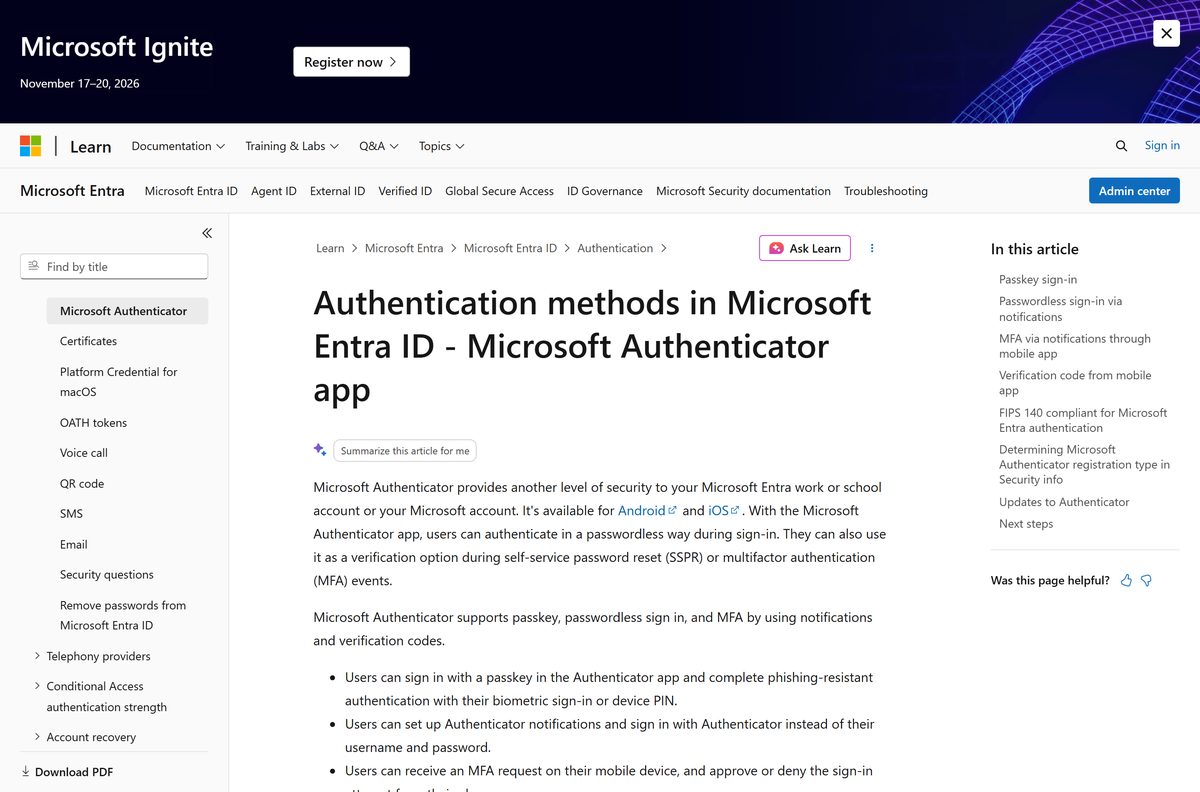The height and width of the screenshot is (792, 1200).
Task: Open the Troubleshooting menu item
Action: 886,191
